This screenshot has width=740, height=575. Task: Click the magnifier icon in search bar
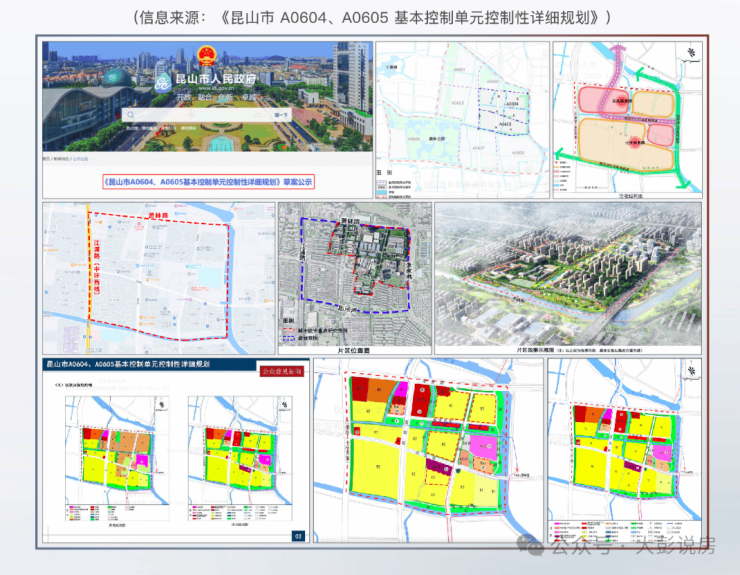coord(129,116)
